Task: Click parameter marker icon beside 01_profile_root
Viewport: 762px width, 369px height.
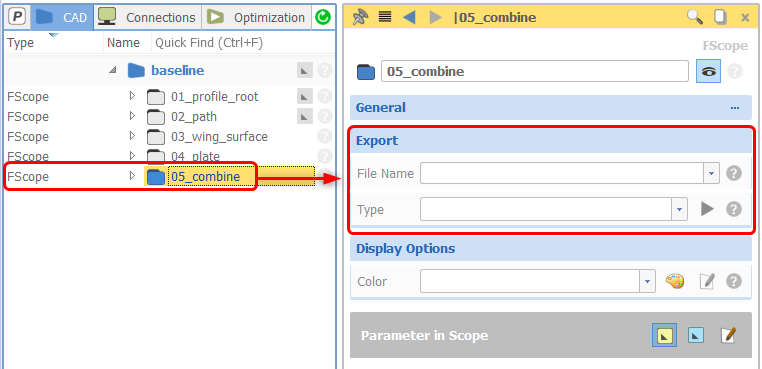Action: click(304, 97)
